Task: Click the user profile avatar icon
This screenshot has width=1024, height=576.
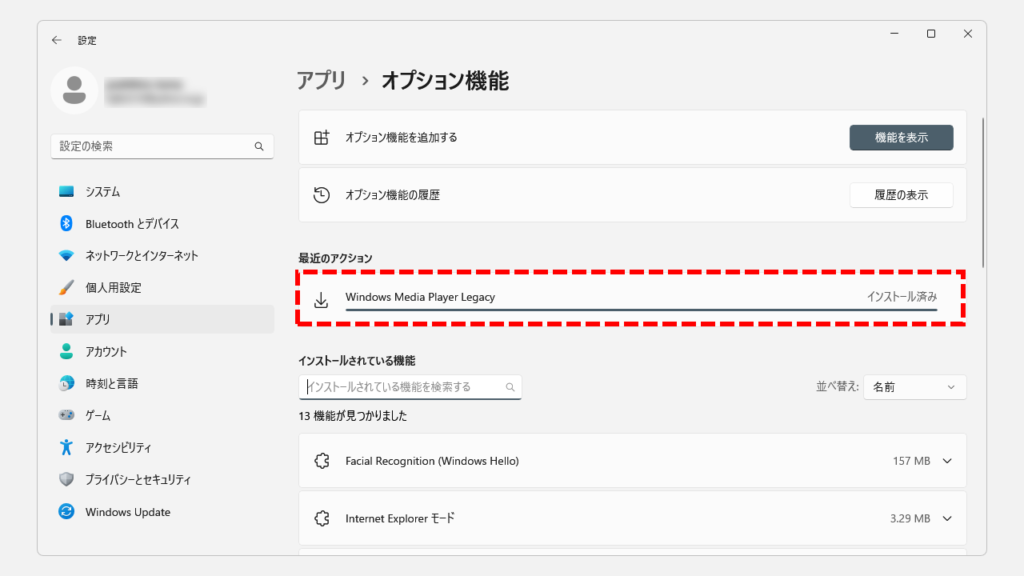Action: (74, 91)
